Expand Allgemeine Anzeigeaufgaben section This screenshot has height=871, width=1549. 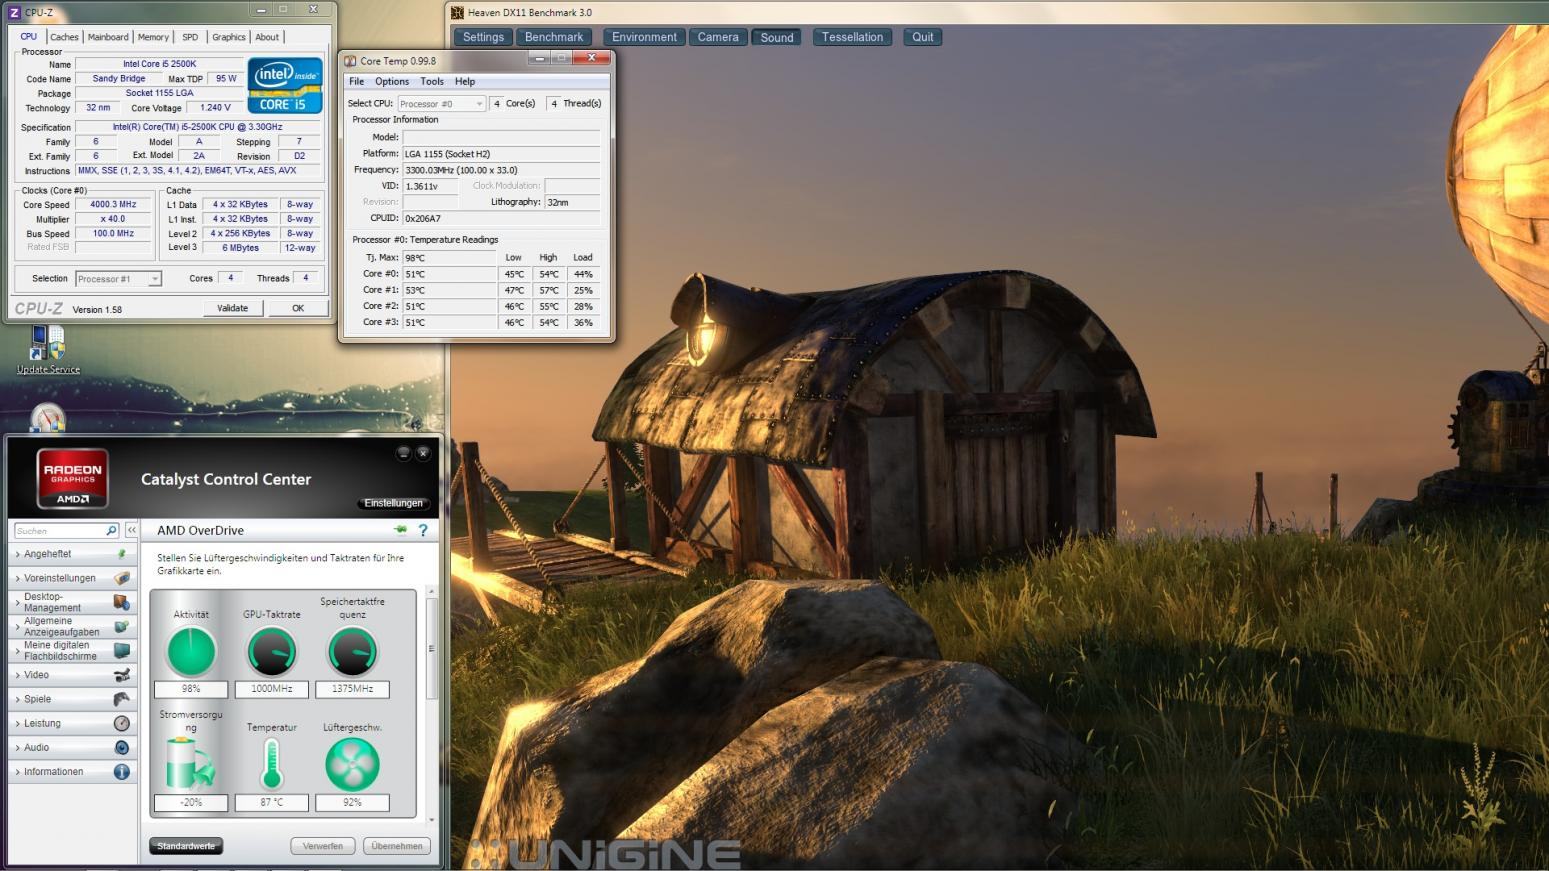(72, 626)
